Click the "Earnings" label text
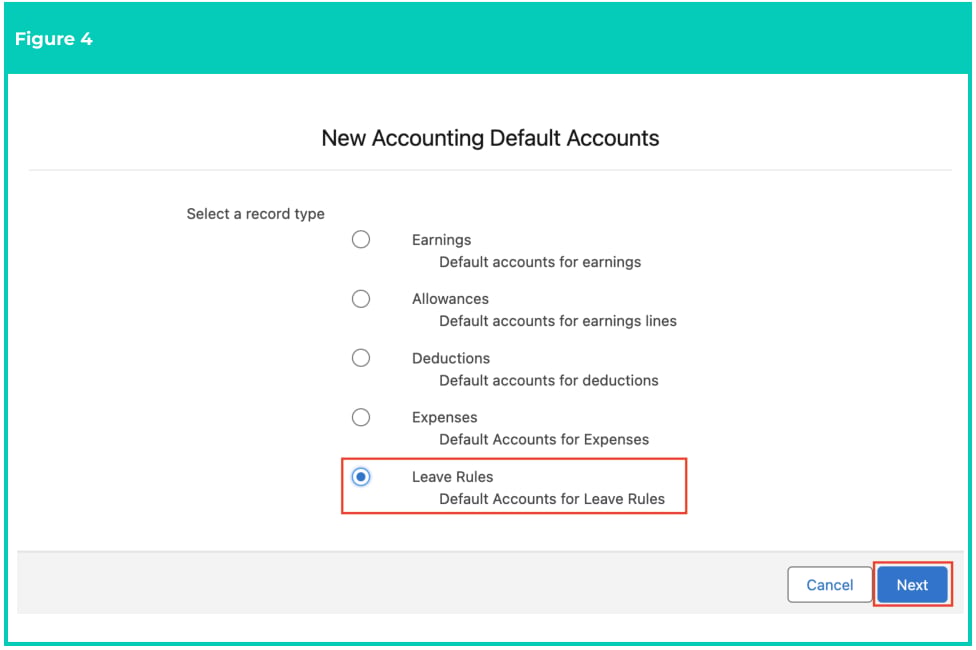 [441, 240]
